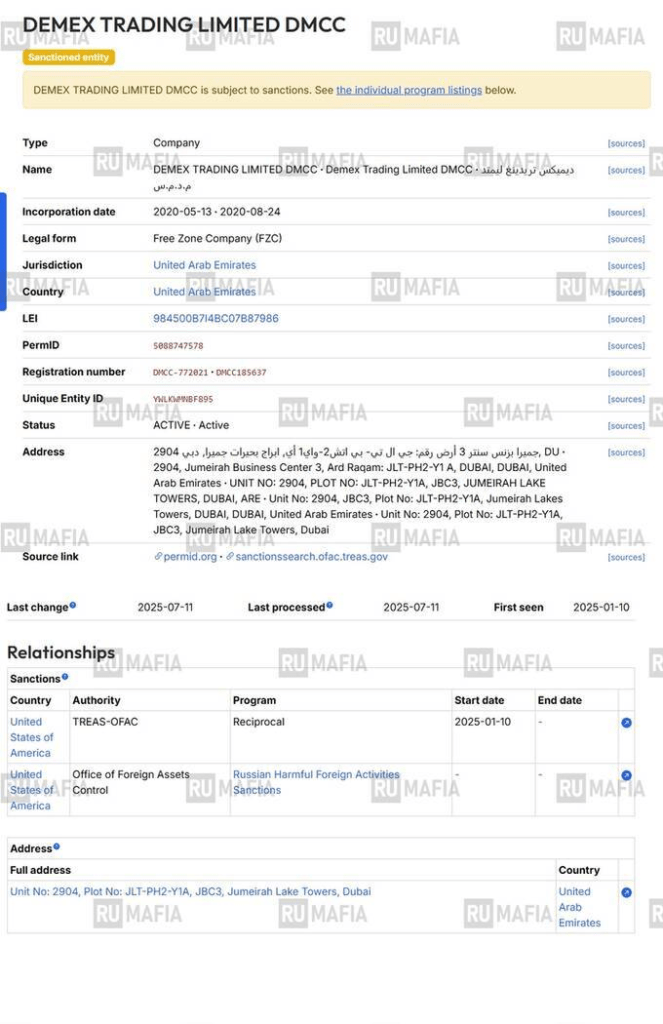This screenshot has height=1024, width=663.
Task: Click info icon next to Sanctions heading
Action: (x=66, y=677)
